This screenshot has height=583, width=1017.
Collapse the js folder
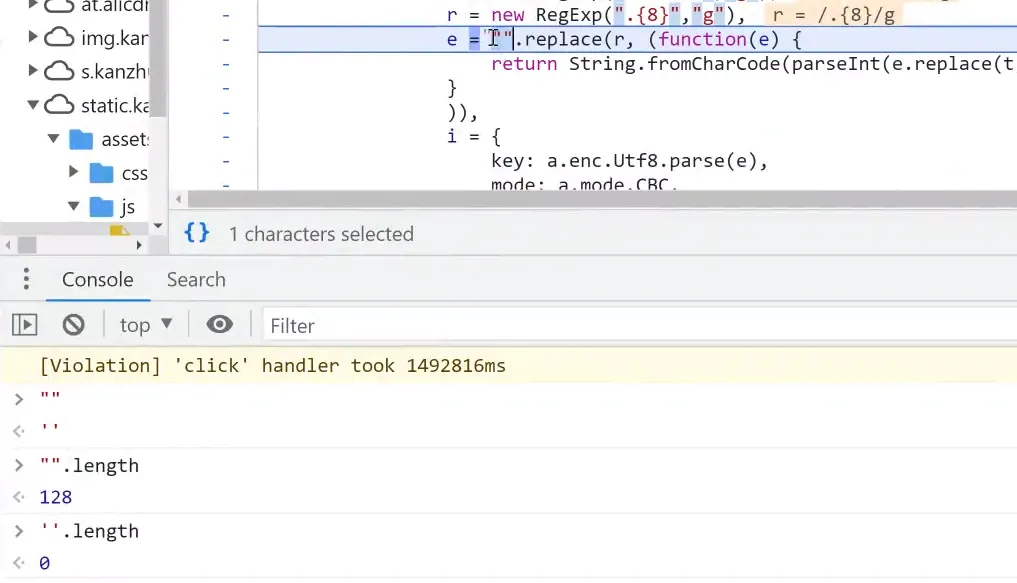click(73, 206)
